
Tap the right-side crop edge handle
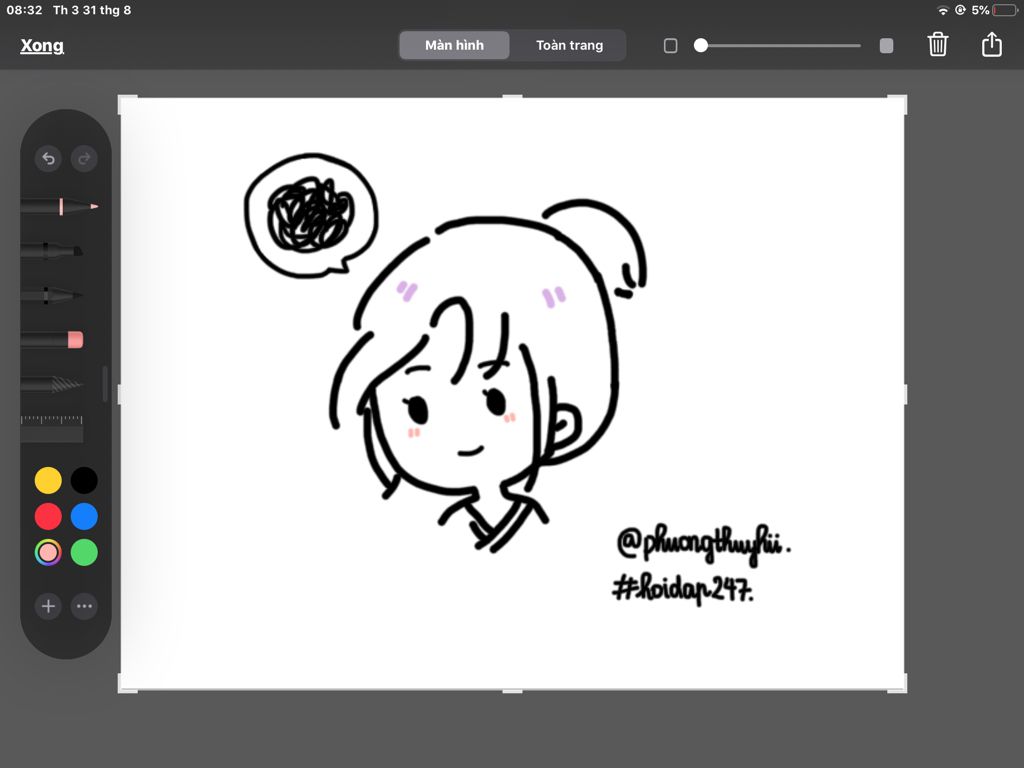tap(905, 394)
